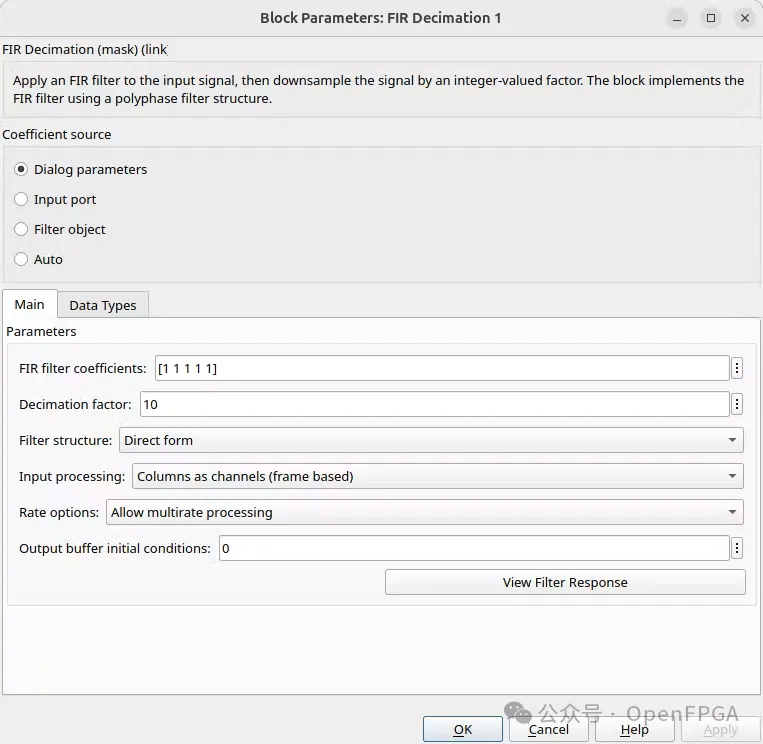The width and height of the screenshot is (763, 744).
Task: Choose Input port as coefficient source
Action: [21, 200]
